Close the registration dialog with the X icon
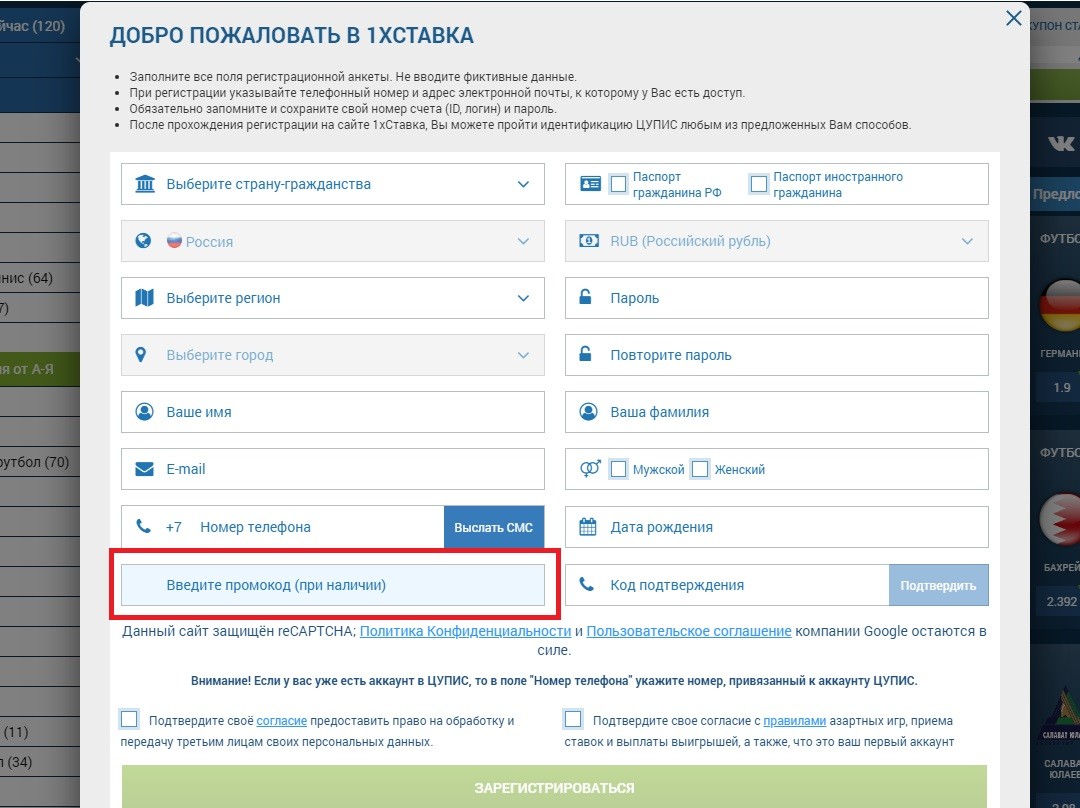 point(1013,18)
